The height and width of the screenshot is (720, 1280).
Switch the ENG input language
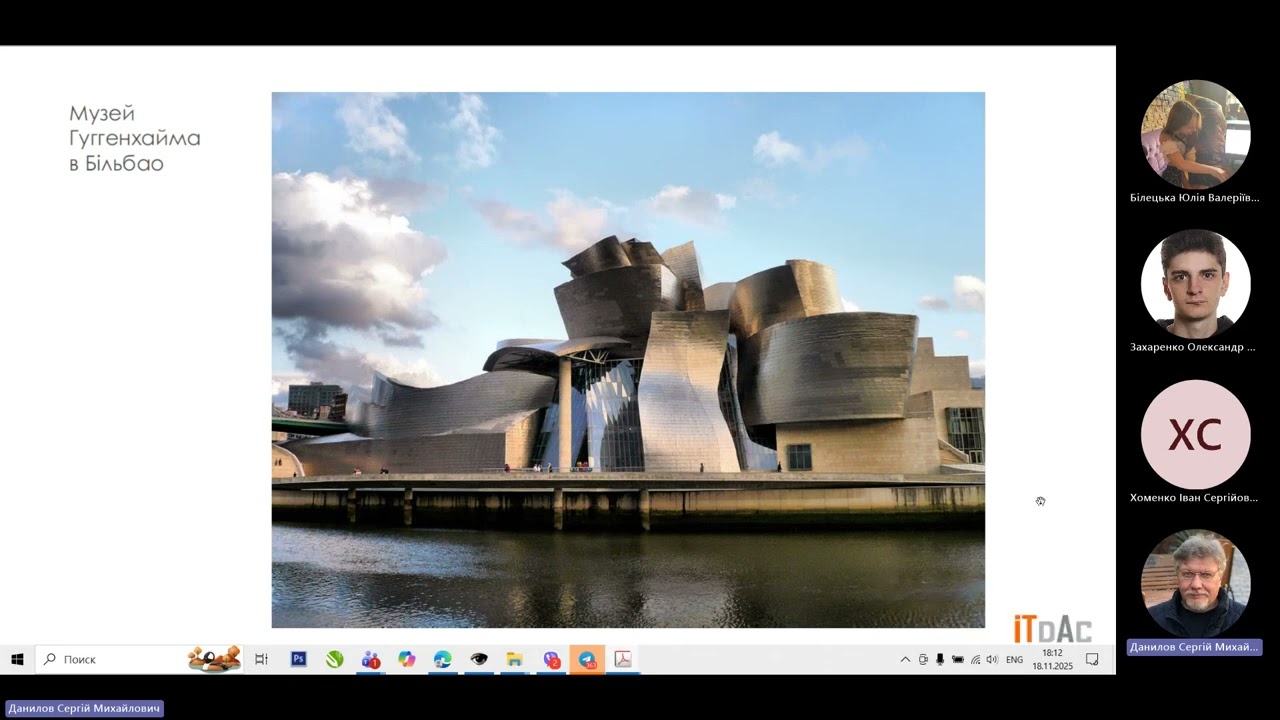pos(1014,659)
